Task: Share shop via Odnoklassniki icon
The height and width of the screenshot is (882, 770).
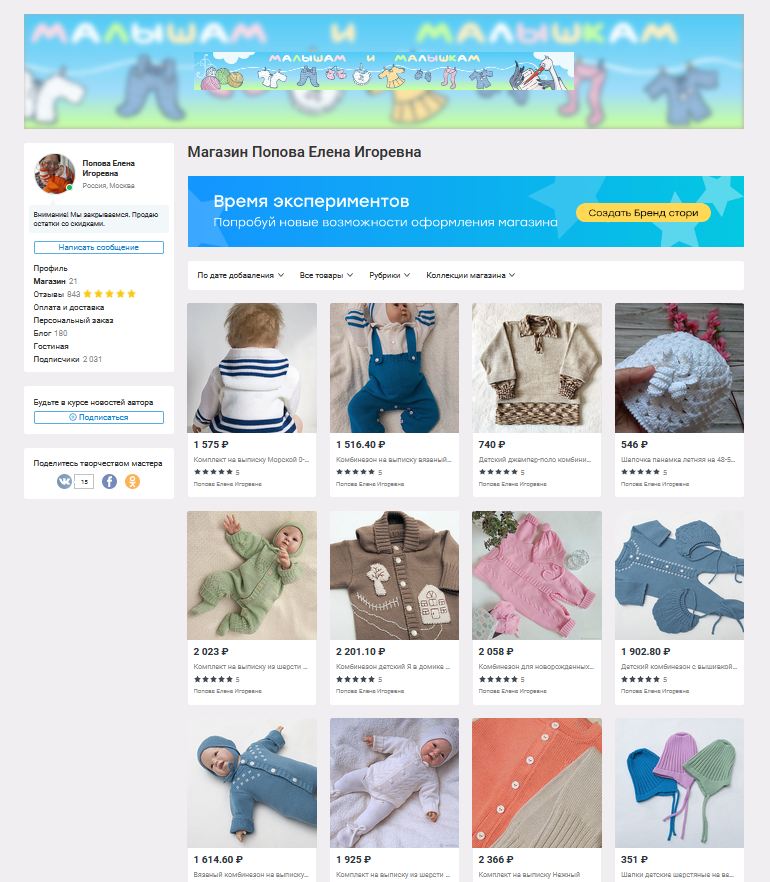Action: click(x=132, y=482)
